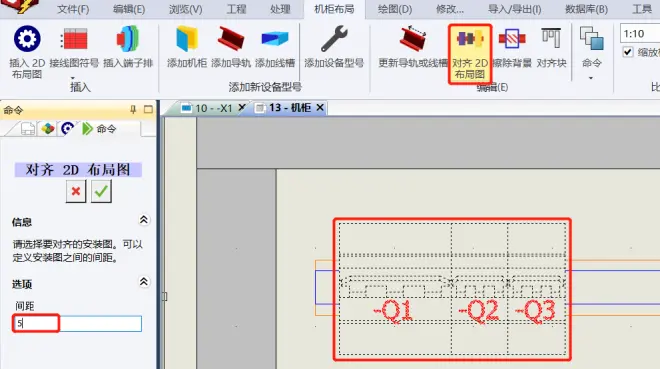Open the 命令 ribbon dropdown arrow
This screenshot has height=369, width=660.
[591, 78]
